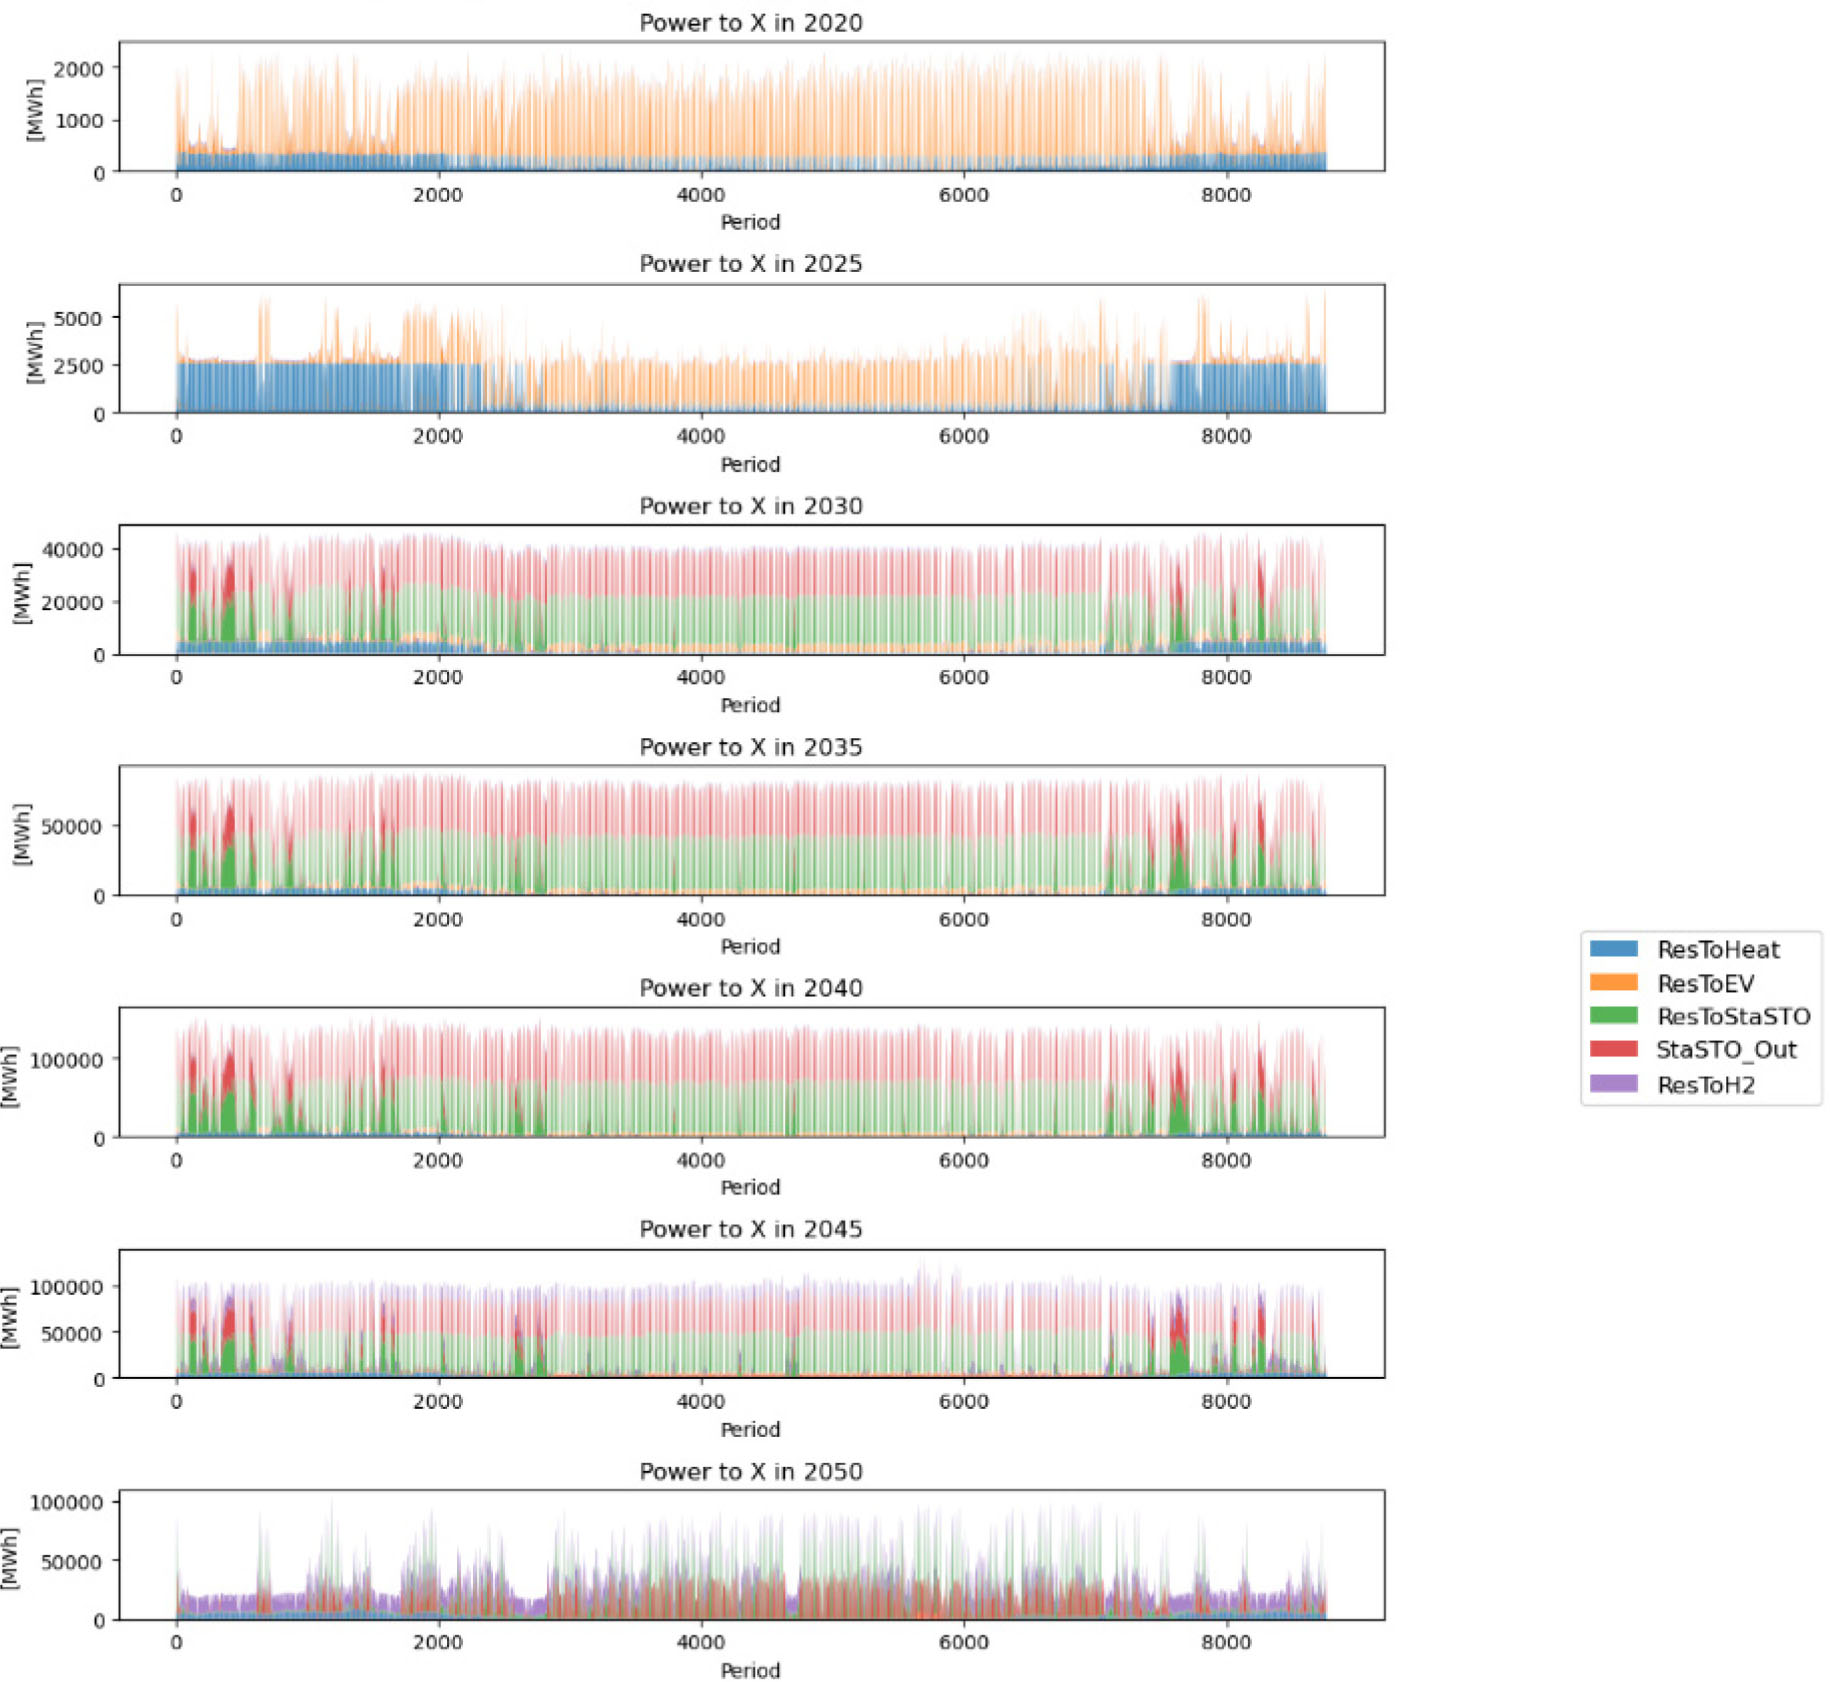Click the Period axis label under 2020 chart
Image resolution: width=1830 pixels, height=1682 pixels.
click(x=750, y=222)
